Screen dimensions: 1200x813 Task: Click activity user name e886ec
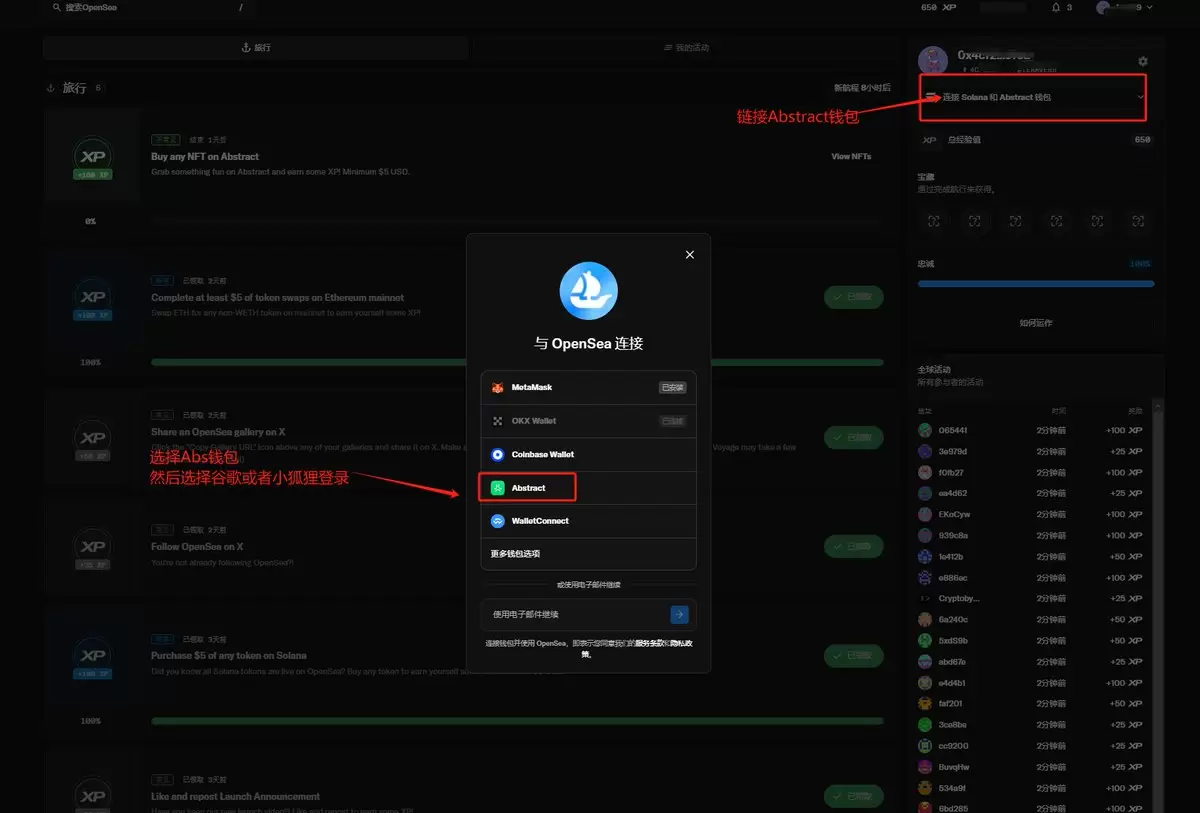coord(953,577)
